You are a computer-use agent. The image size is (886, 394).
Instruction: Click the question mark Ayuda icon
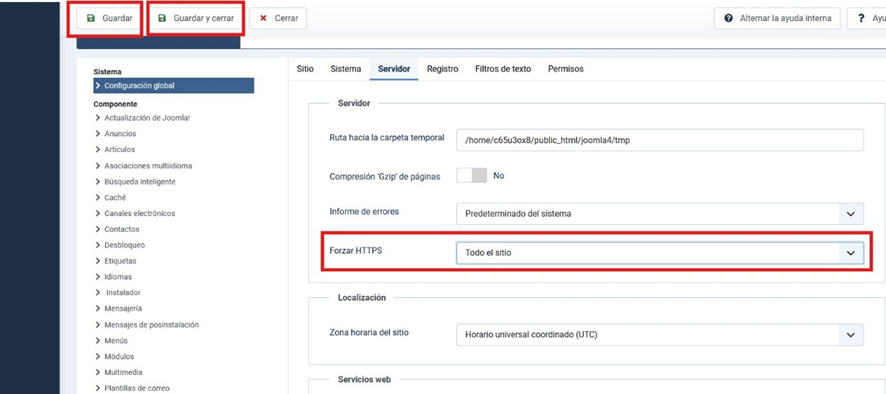861,18
